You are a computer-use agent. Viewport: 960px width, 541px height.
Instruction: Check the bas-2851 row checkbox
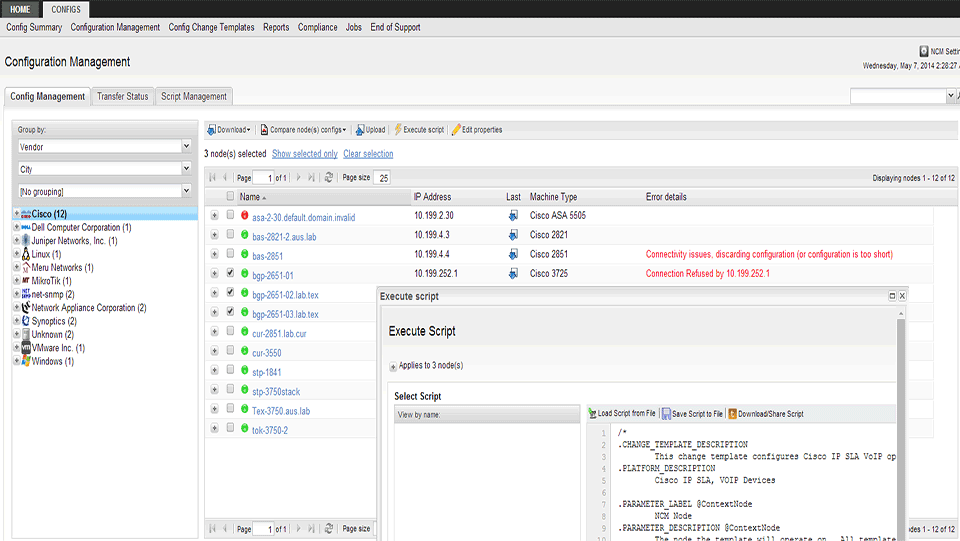tap(230, 253)
